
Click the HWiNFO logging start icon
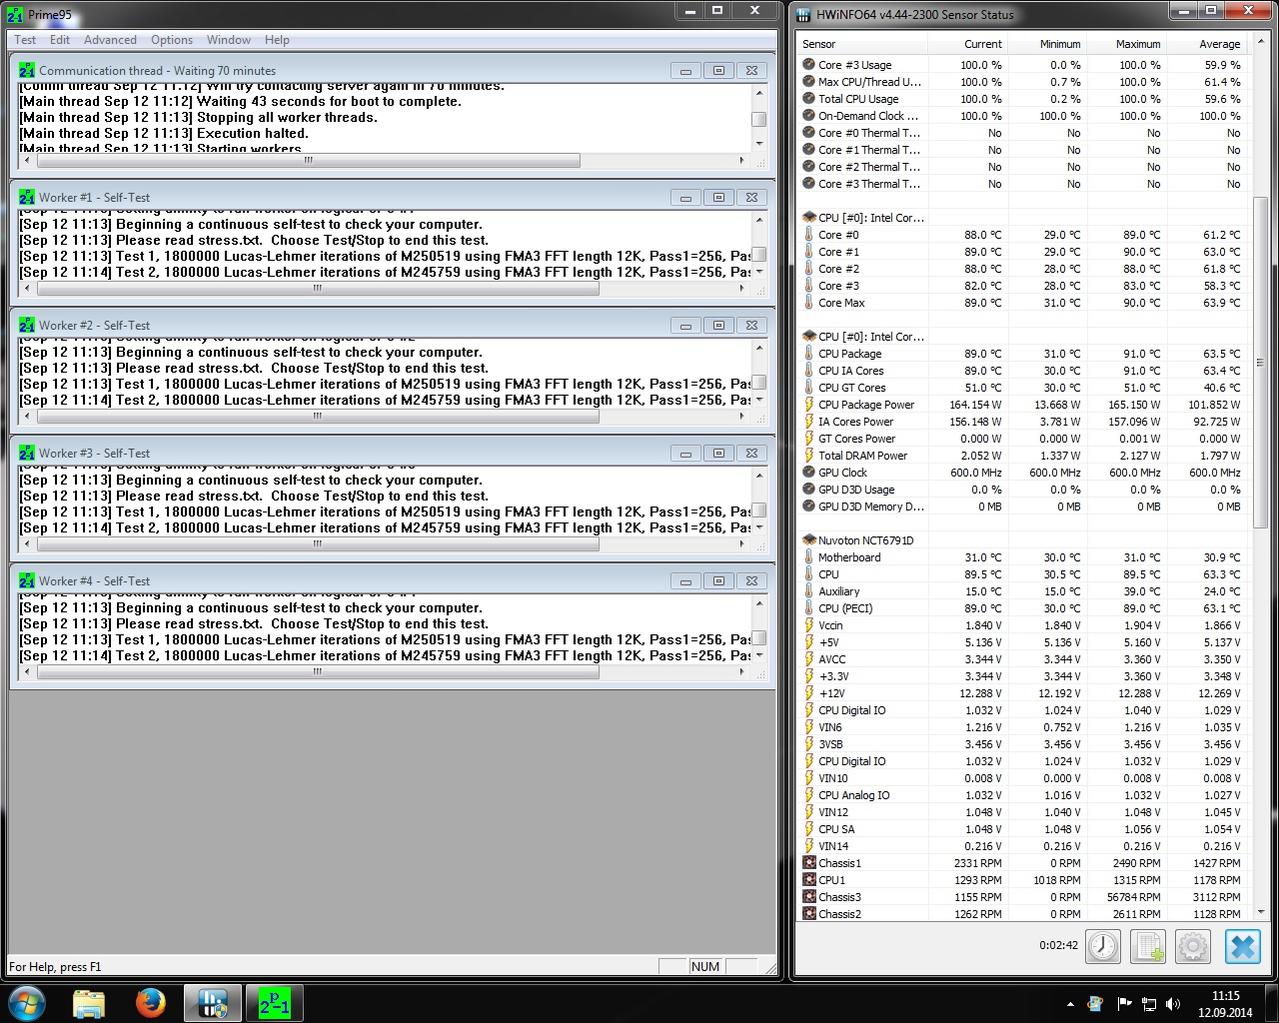[x=1148, y=945]
